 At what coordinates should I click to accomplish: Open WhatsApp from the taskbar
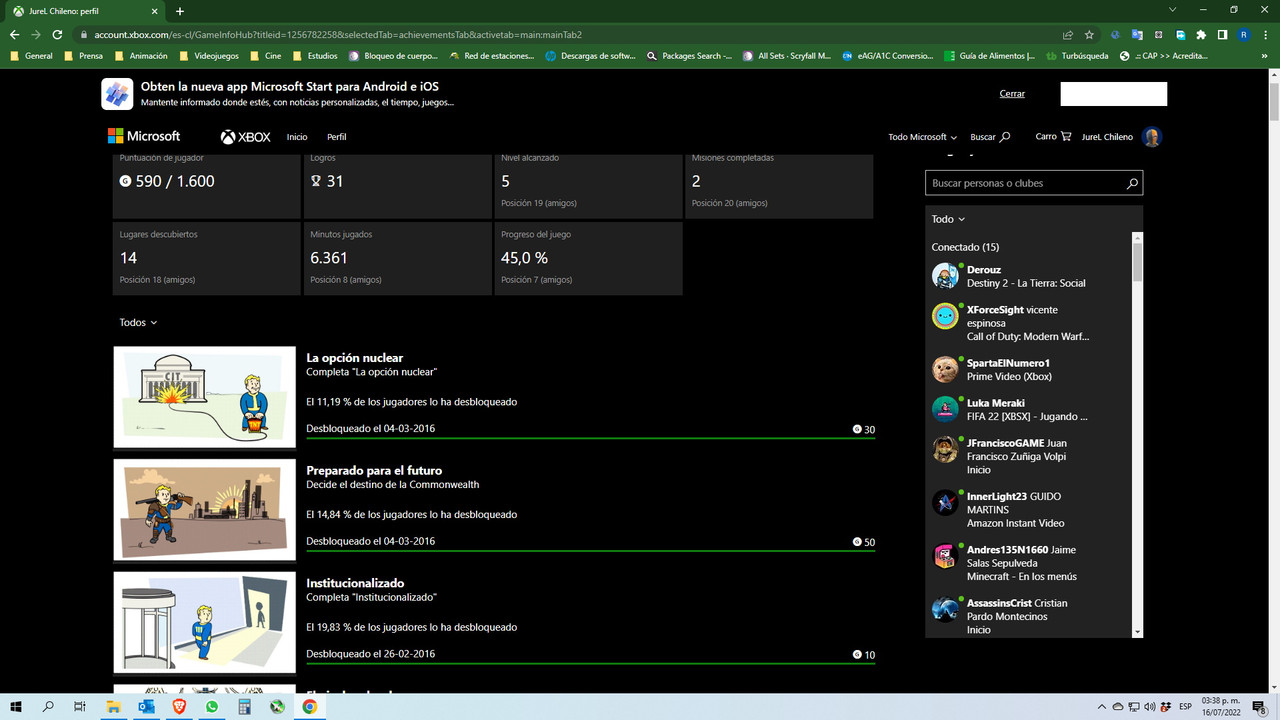point(211,707)
